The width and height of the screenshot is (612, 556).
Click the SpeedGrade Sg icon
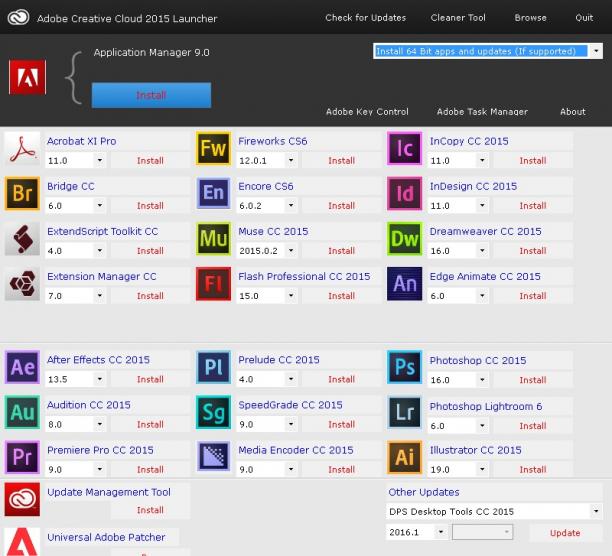pyautogui.click(x=213, y=412)
